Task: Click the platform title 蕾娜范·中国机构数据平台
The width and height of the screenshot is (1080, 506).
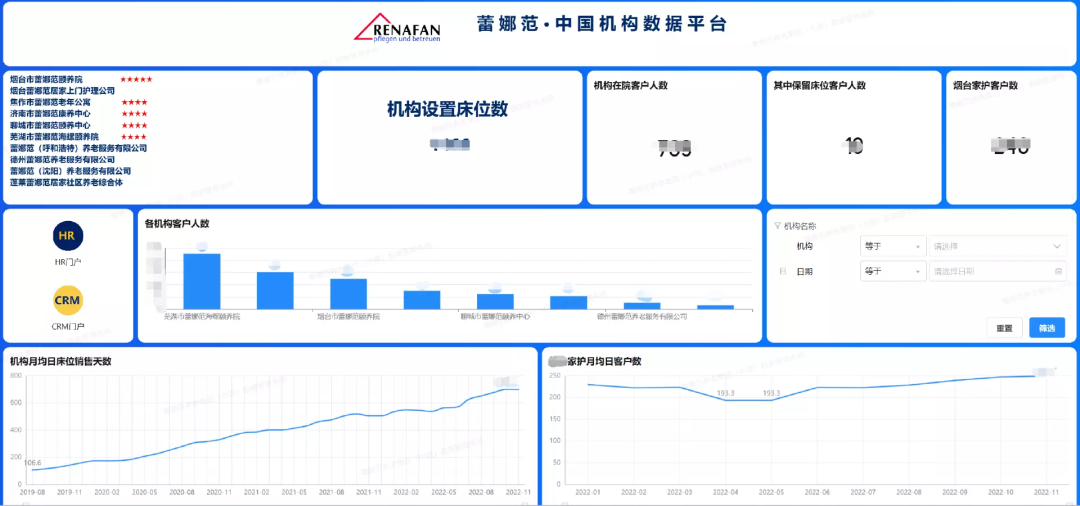Action: [602, 24]
